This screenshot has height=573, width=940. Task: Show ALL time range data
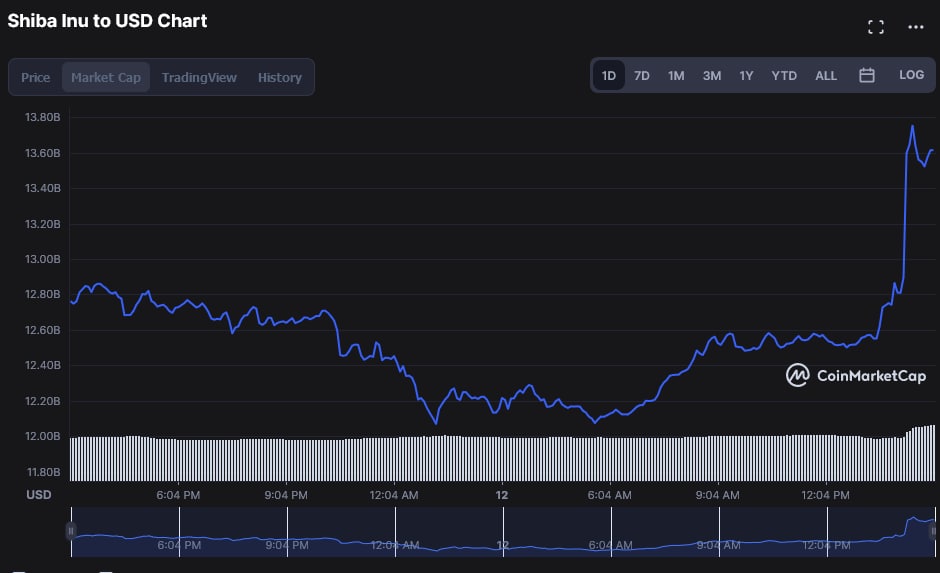point(826,75)
